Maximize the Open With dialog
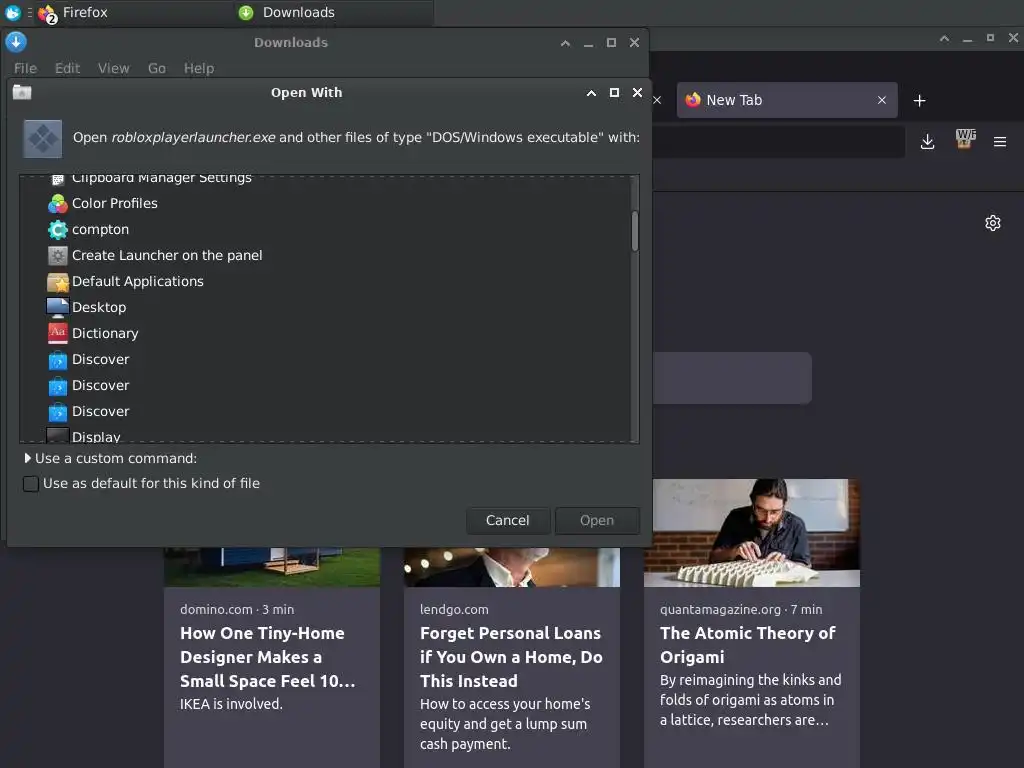Screen dimensions: 1024x768 [615, 93]
